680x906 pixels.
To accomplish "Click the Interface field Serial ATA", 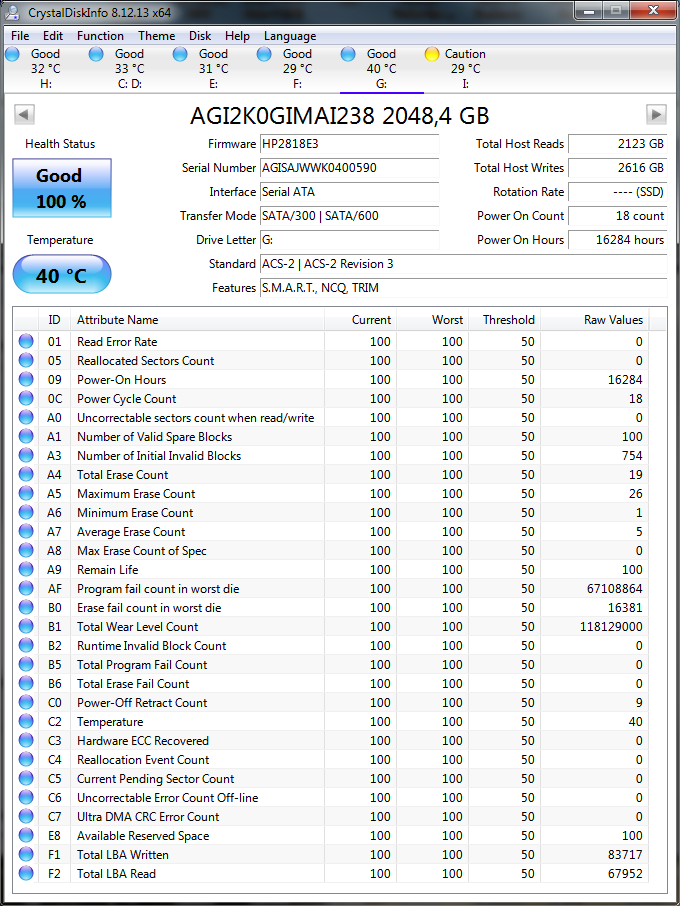I will 350,192.
